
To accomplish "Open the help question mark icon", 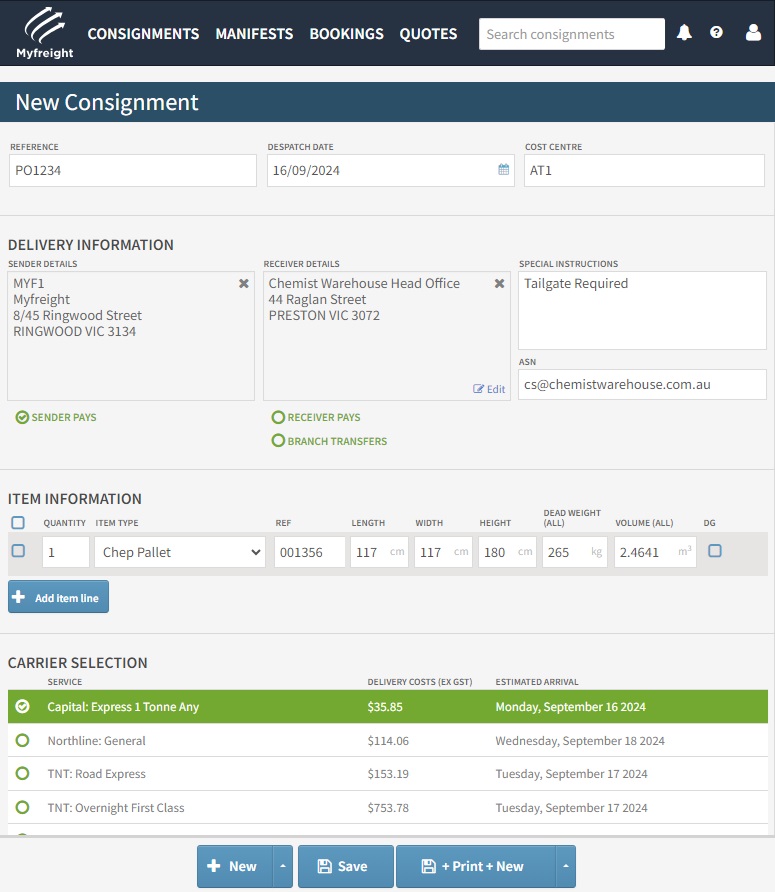I will 716,32.
